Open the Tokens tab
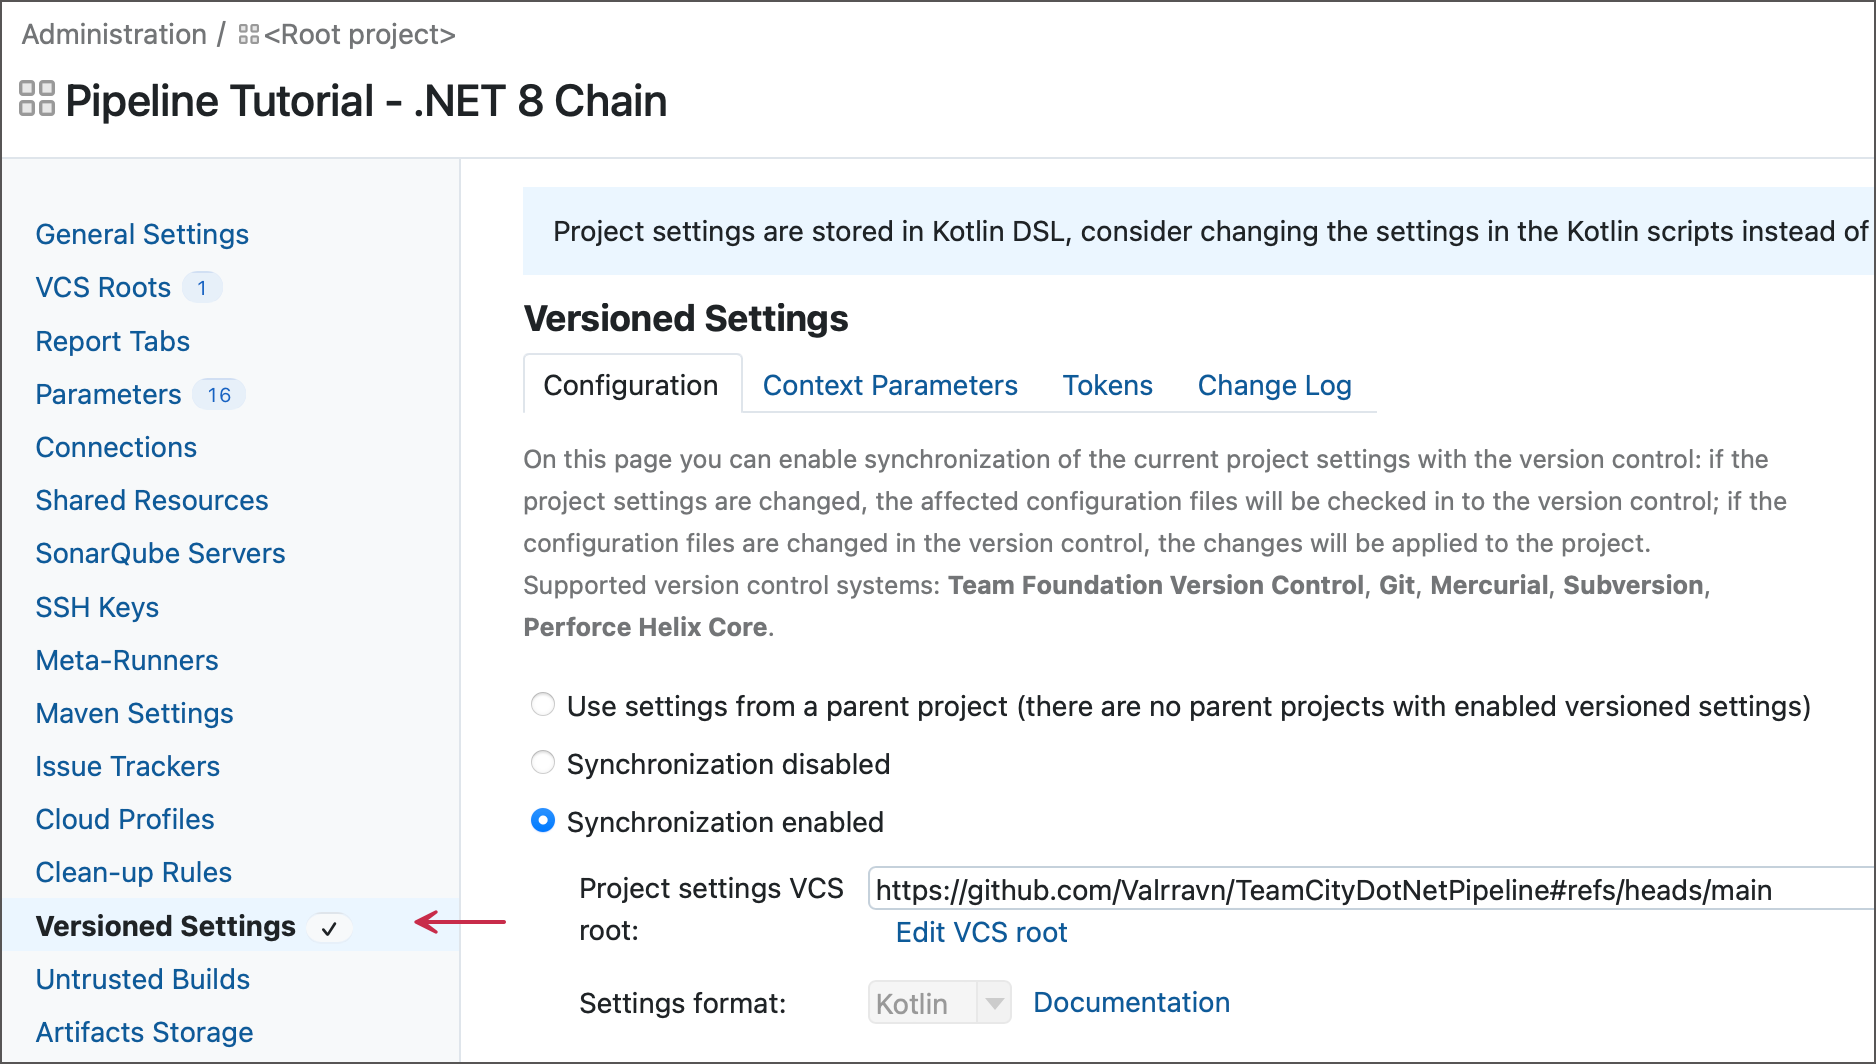Viewport: 1876px width, 1064px height. [1107, 385]
